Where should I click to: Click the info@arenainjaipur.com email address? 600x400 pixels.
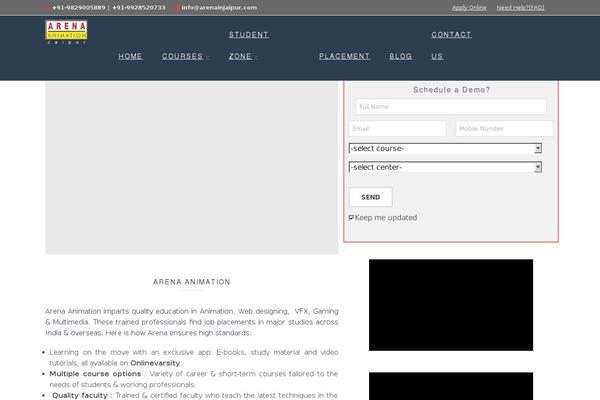tap(219, 7)
